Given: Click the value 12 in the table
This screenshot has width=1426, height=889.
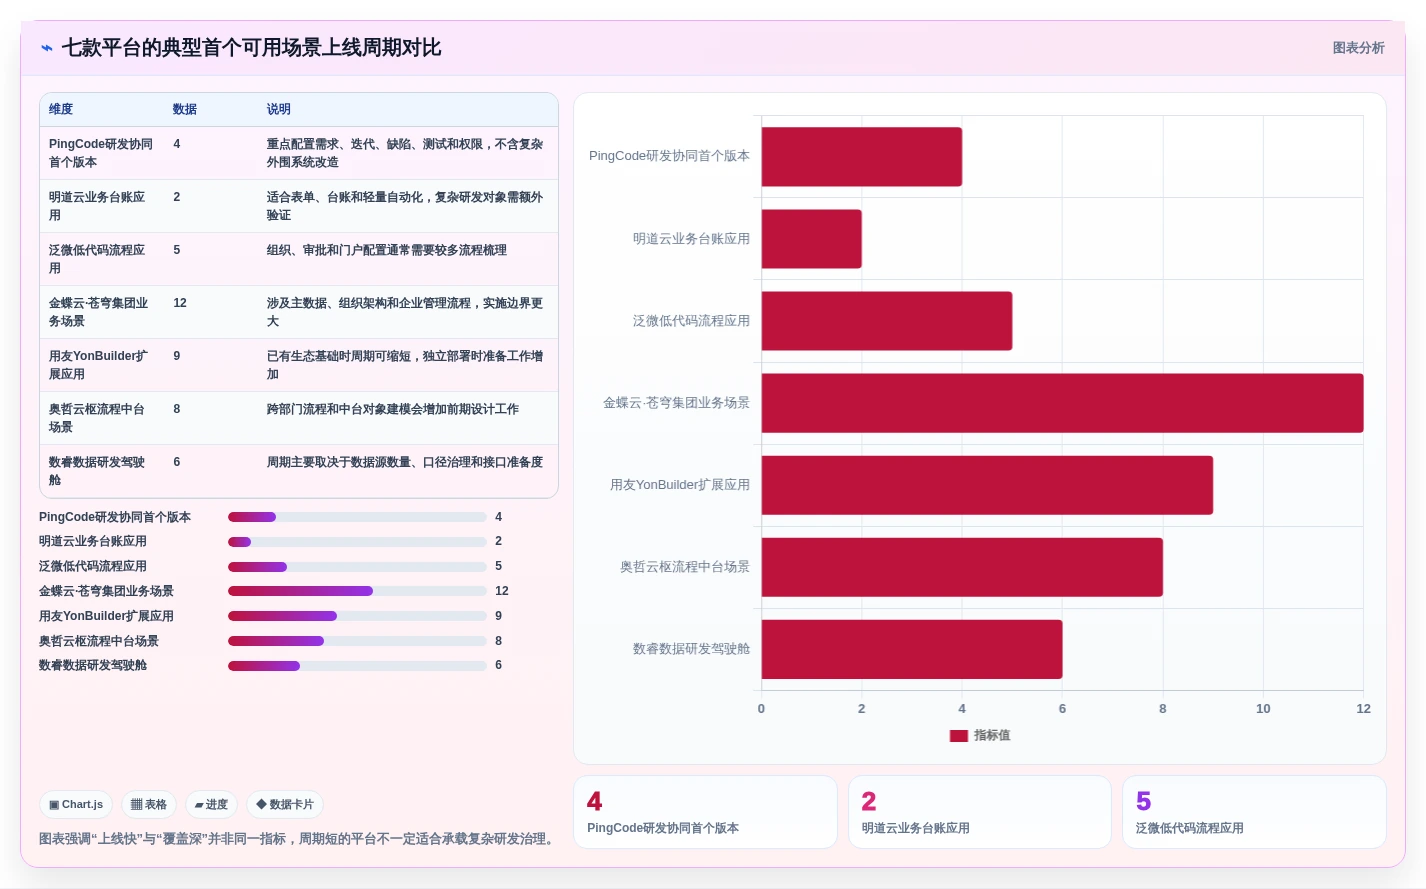Looking at the screenshot, I should (x=180, y=303).
